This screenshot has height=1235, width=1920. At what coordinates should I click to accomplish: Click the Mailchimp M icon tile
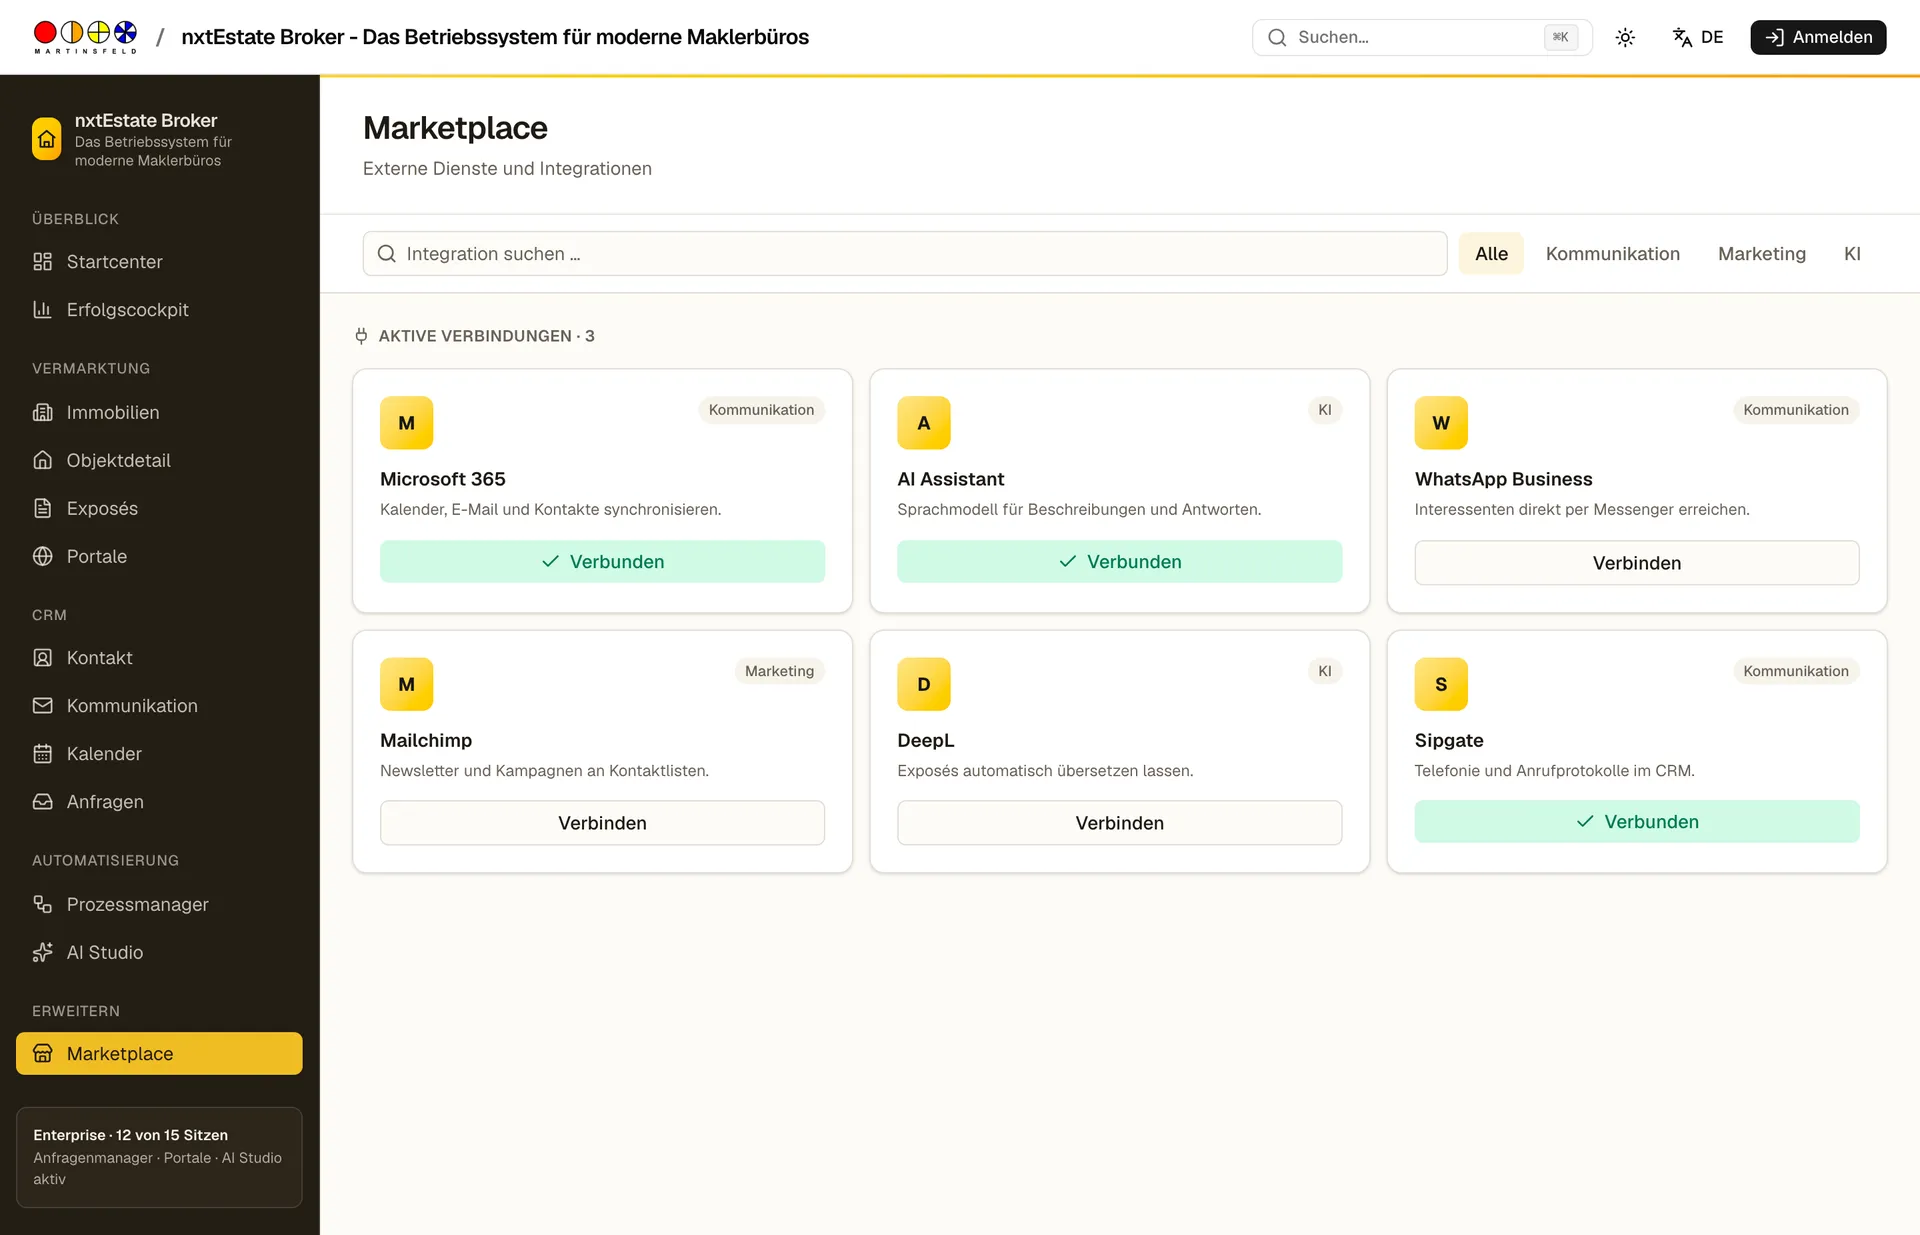406,684
